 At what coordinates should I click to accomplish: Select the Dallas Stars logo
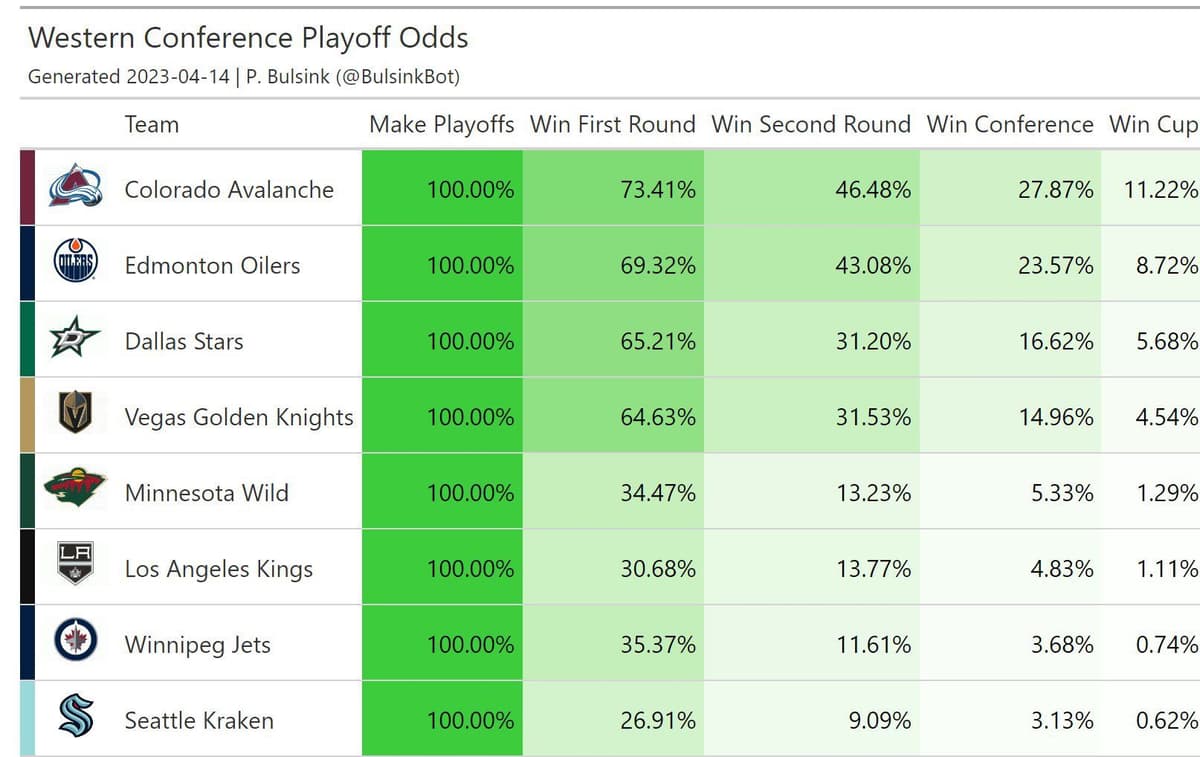[x=75, y=340]
